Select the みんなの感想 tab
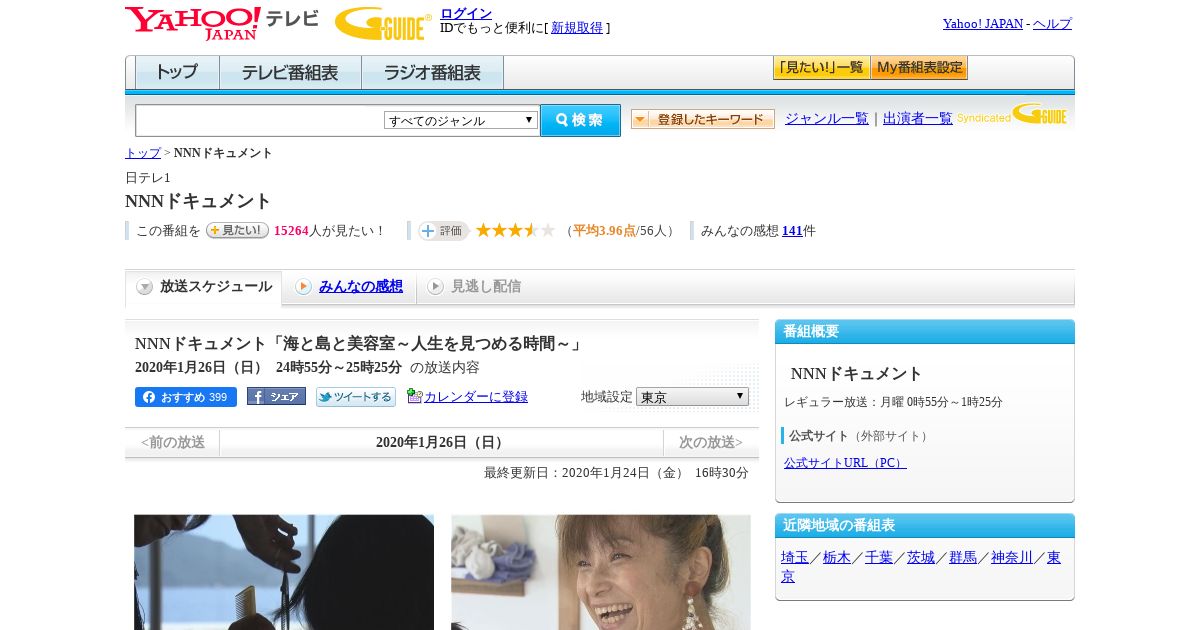 point(360,286)
